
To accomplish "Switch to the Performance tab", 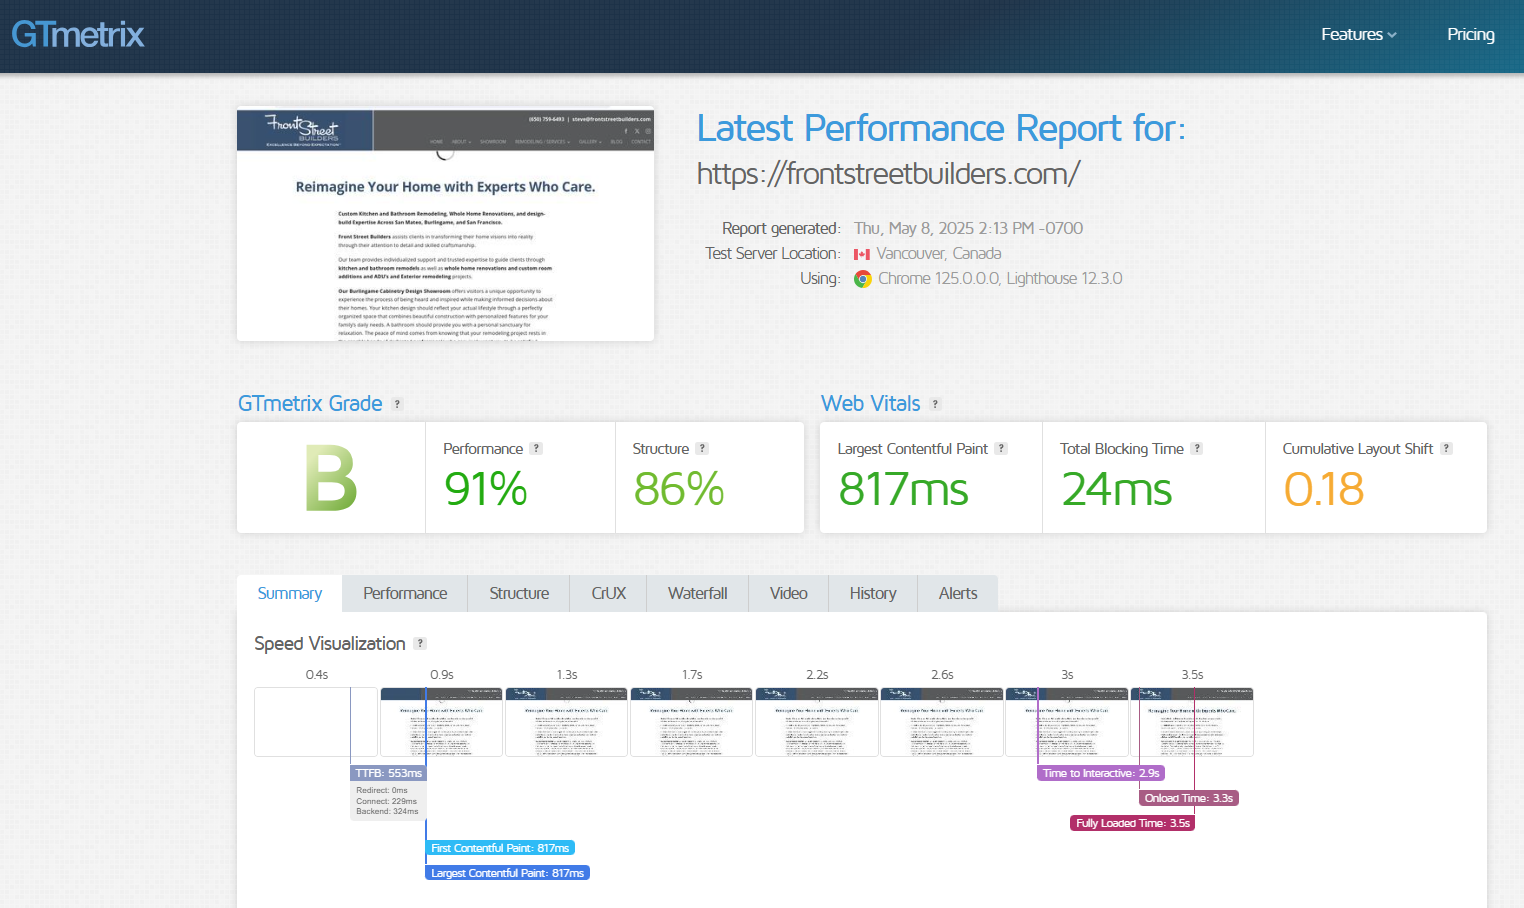I will (405, 594).
